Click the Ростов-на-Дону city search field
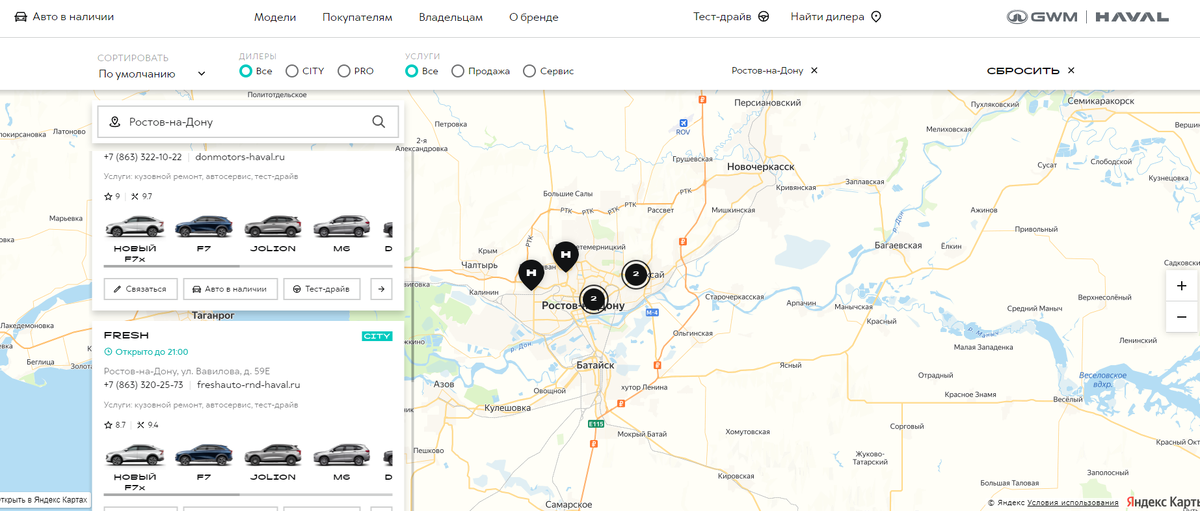Image resolution: width=1200 pixels, height=511 pixels. pos(248,122)
